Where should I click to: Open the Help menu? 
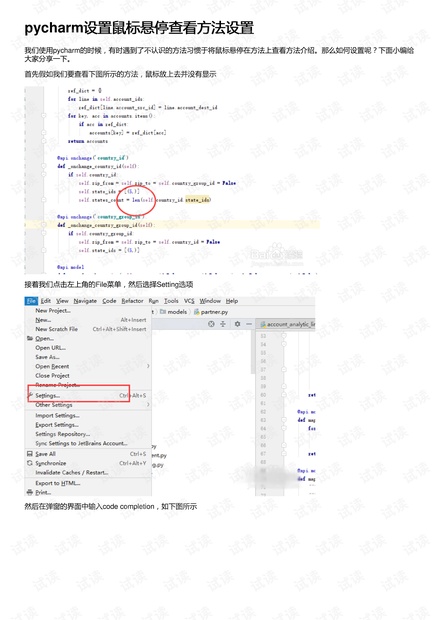point(232,301)
